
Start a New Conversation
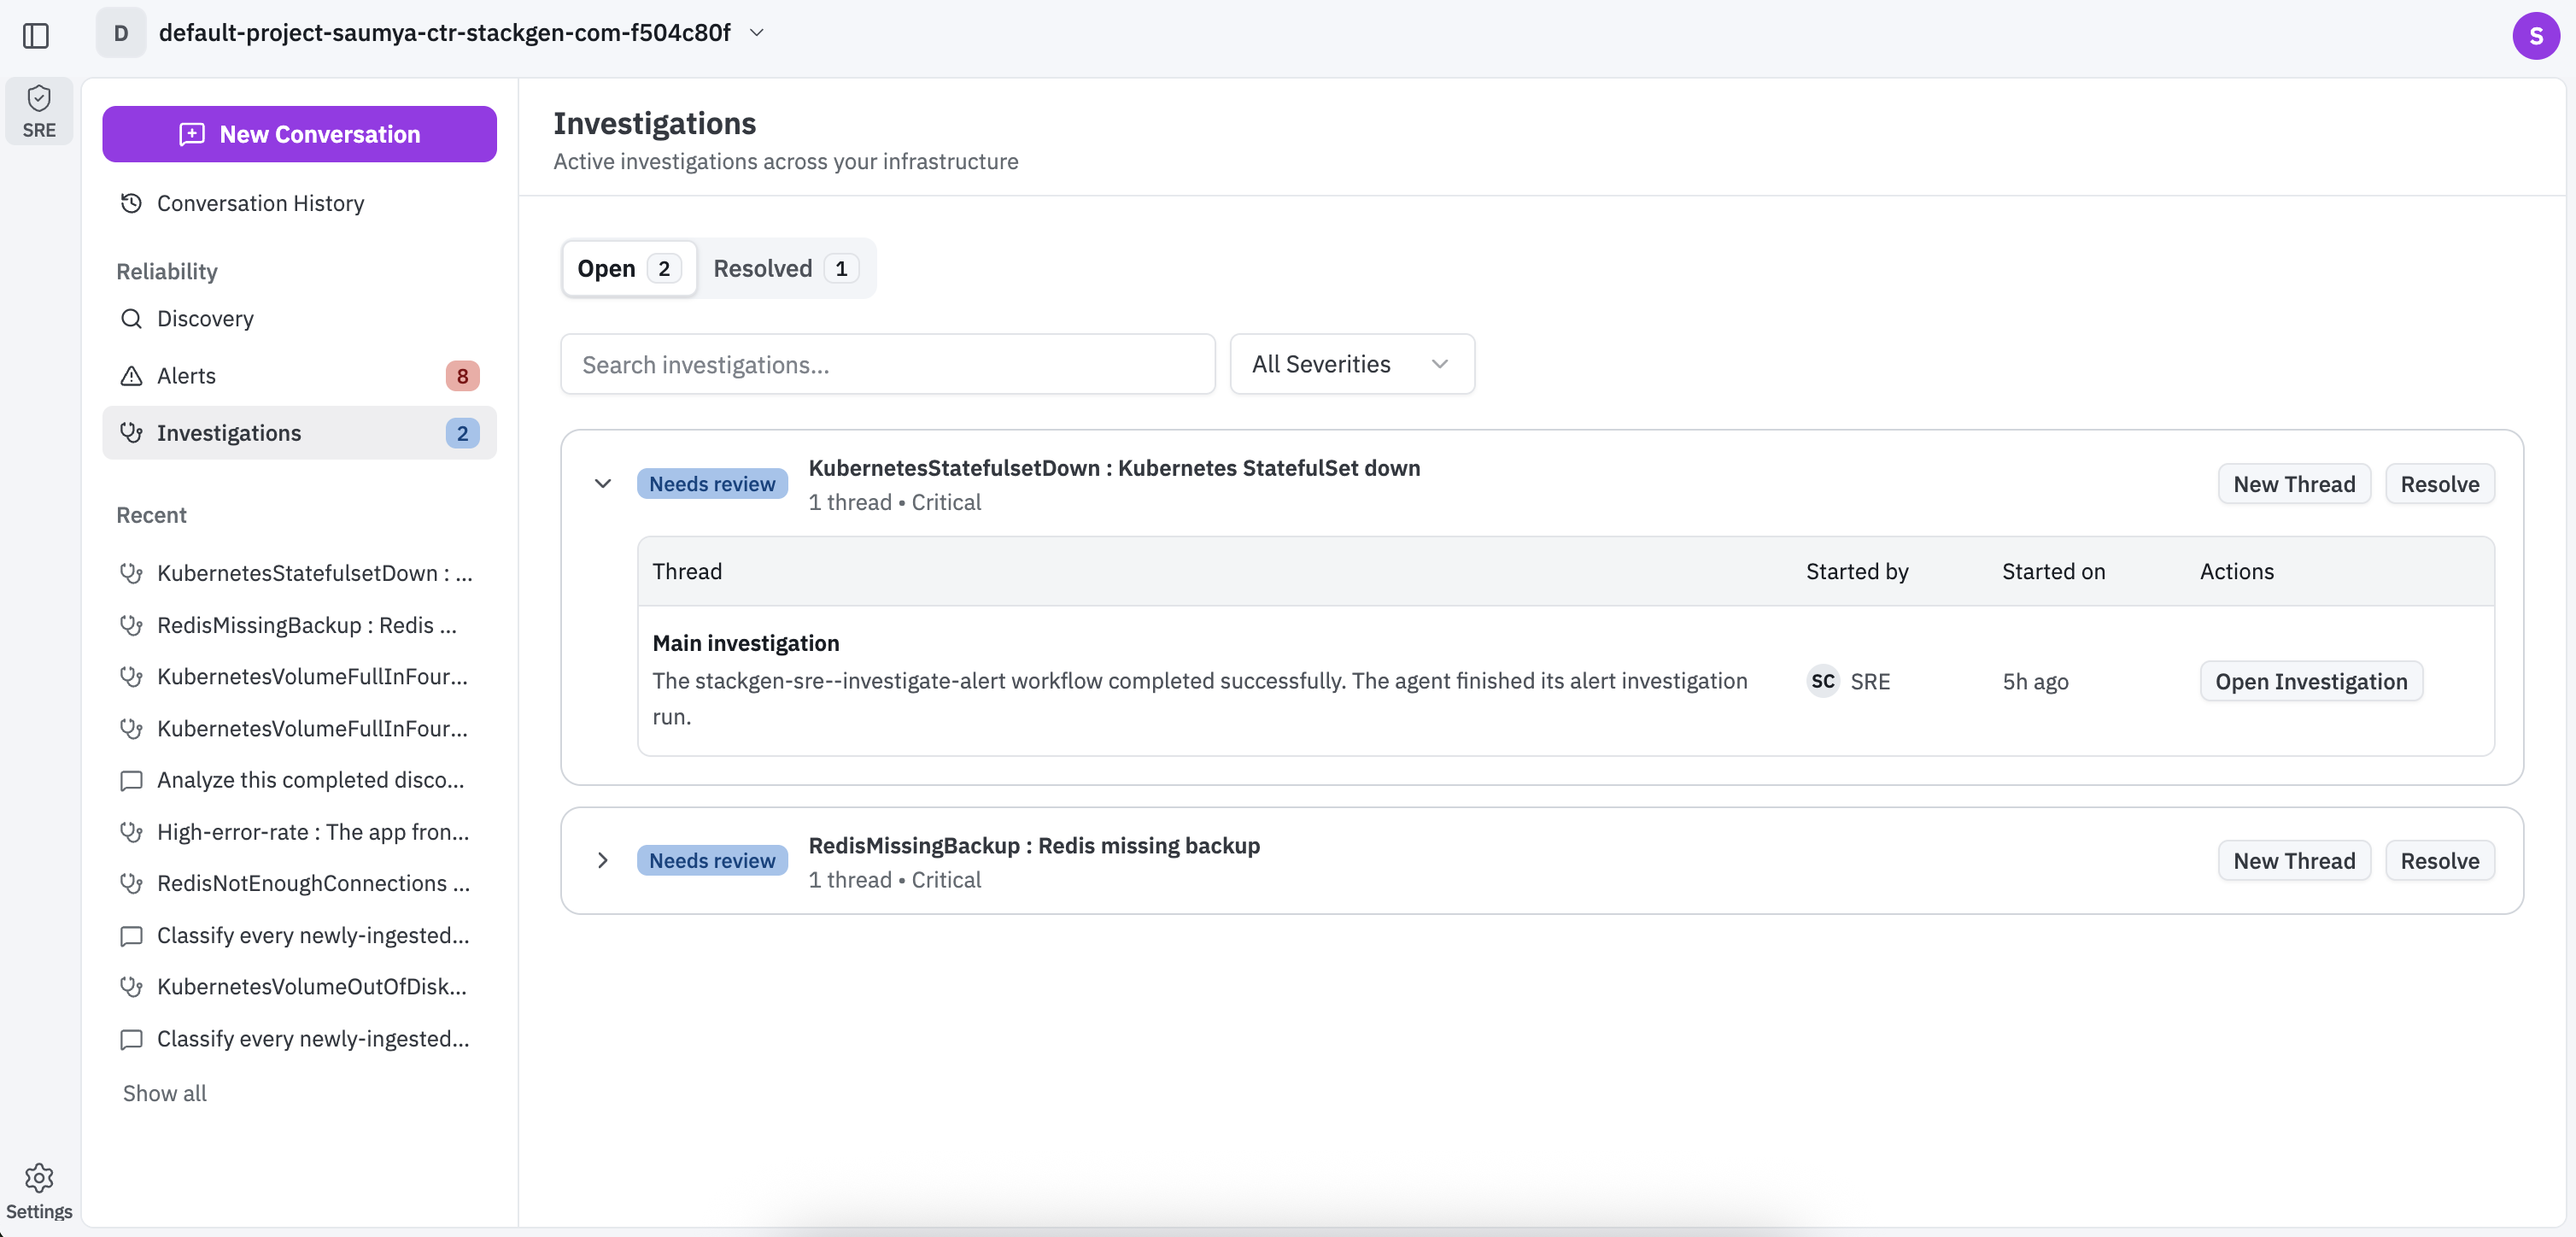299,134
